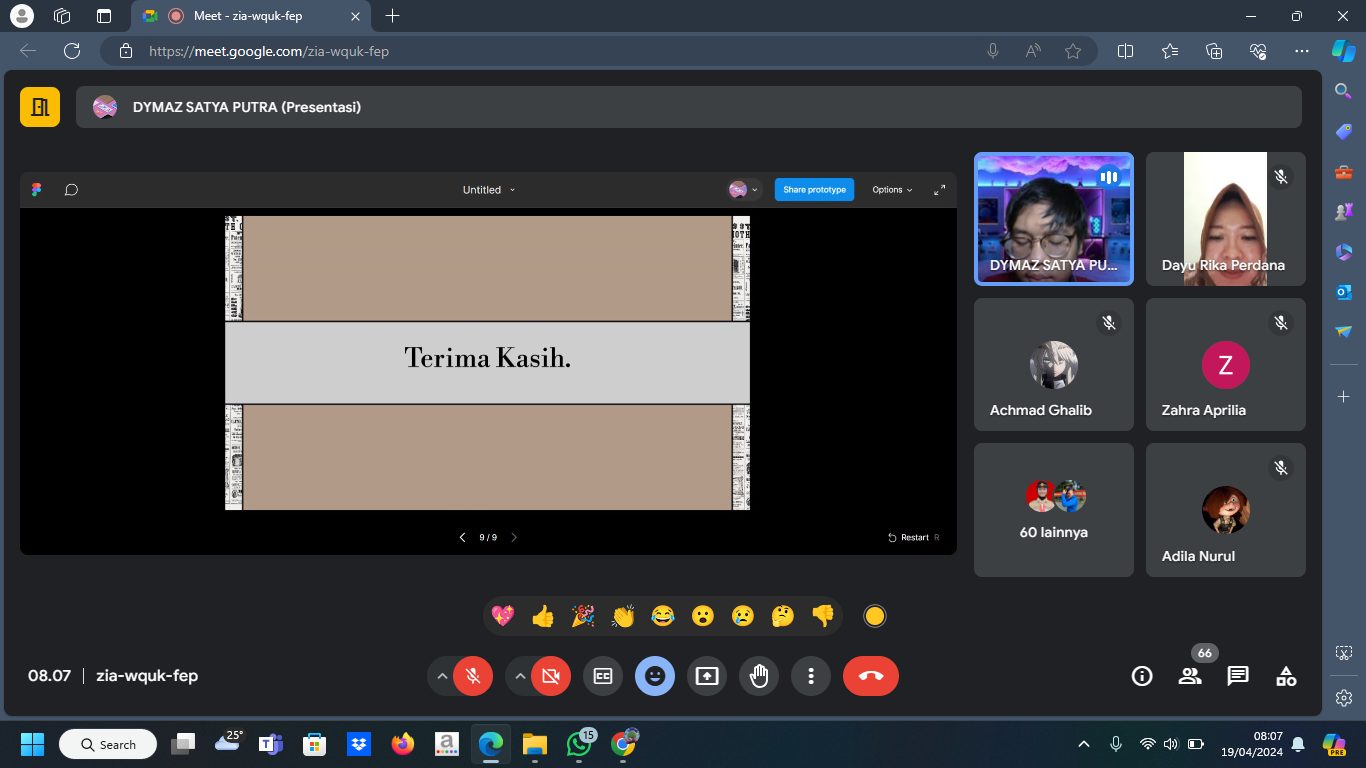1366x768 pixels.
Task: Toggle closed captions
Action: coord(603,676)
